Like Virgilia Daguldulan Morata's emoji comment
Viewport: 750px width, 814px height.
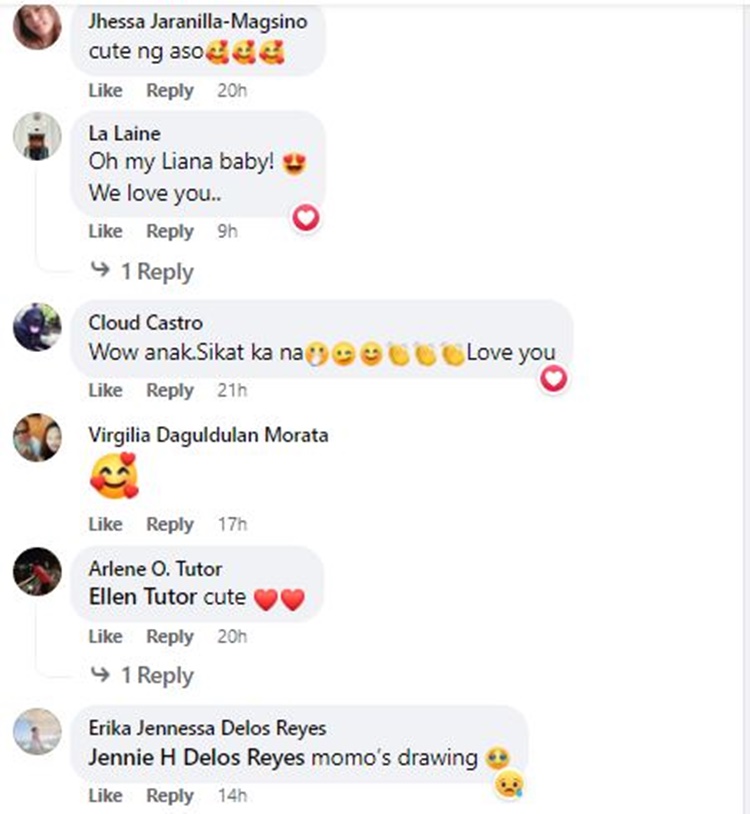[x=105, y=524]
